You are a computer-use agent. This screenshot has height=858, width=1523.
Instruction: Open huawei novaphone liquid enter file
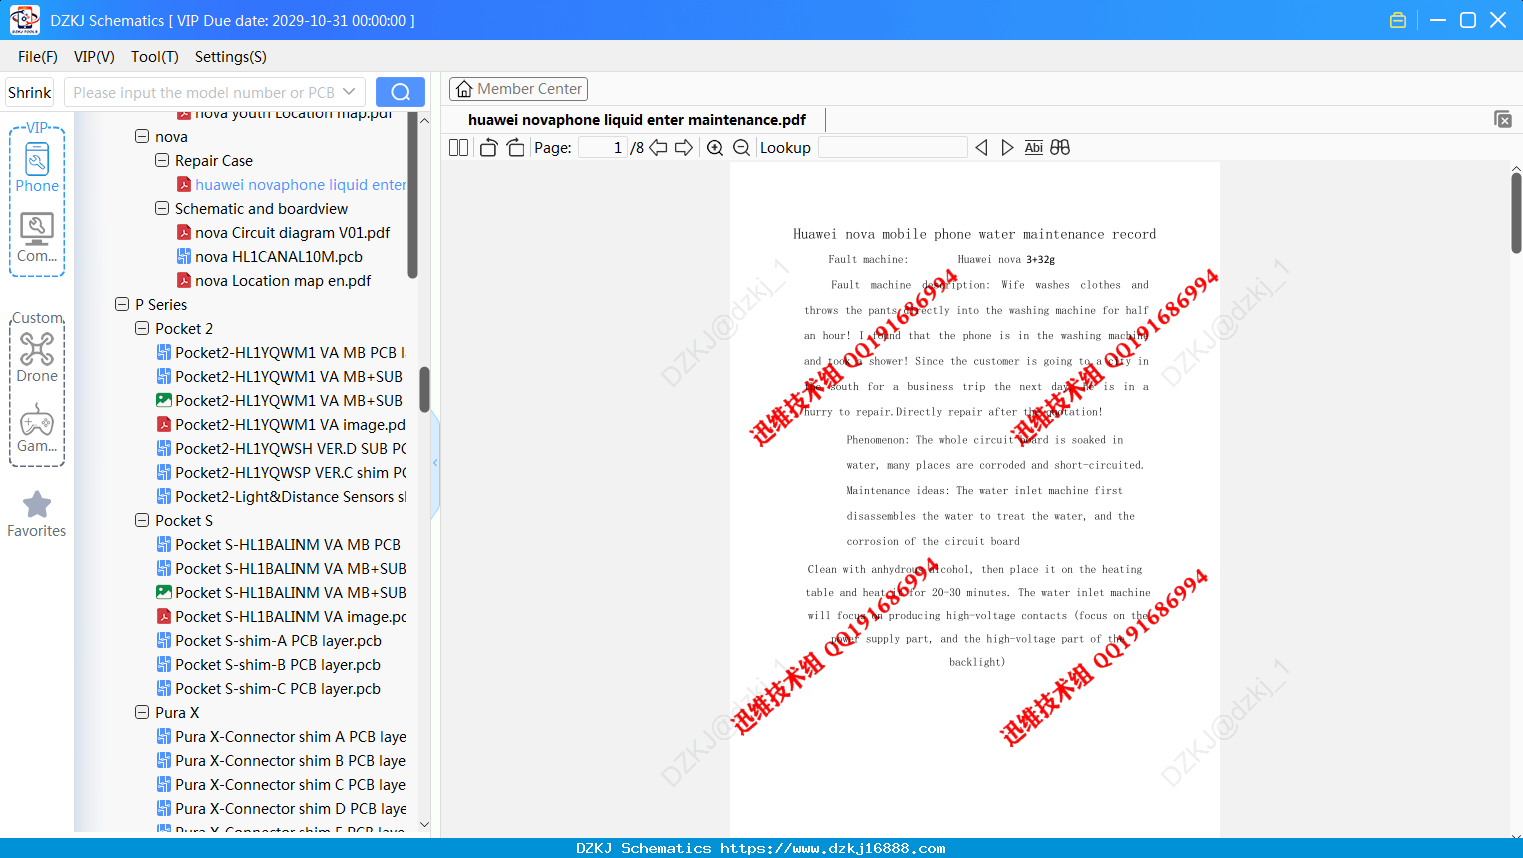[x=291, y=185]
